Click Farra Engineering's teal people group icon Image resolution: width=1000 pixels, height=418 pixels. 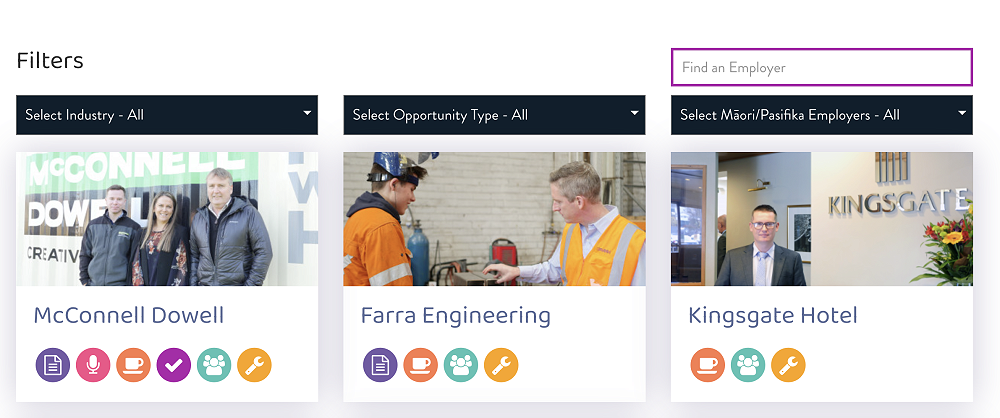tap(461, 365)
